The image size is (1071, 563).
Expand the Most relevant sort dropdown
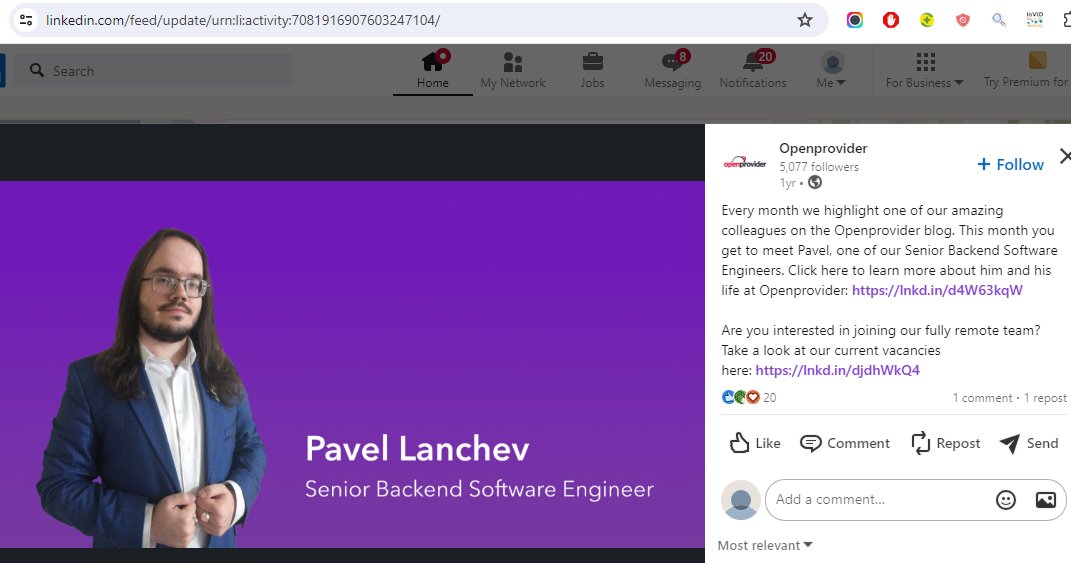[765, 545]
